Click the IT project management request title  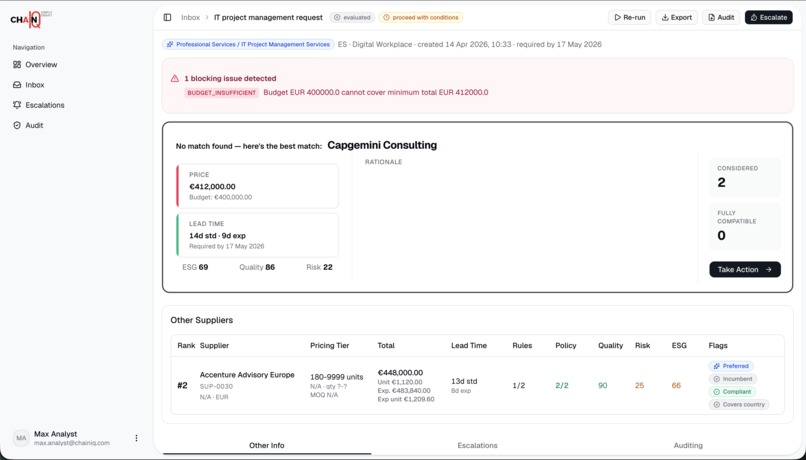268,17
